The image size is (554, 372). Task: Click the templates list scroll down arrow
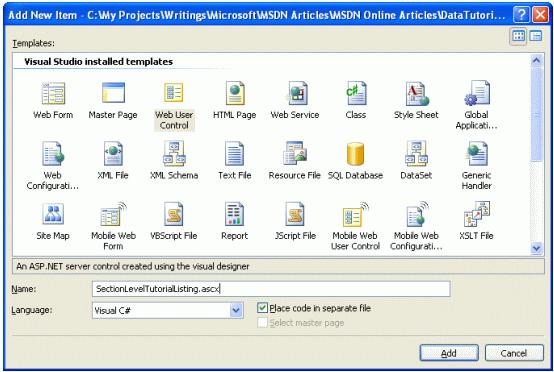coord(536,248)
